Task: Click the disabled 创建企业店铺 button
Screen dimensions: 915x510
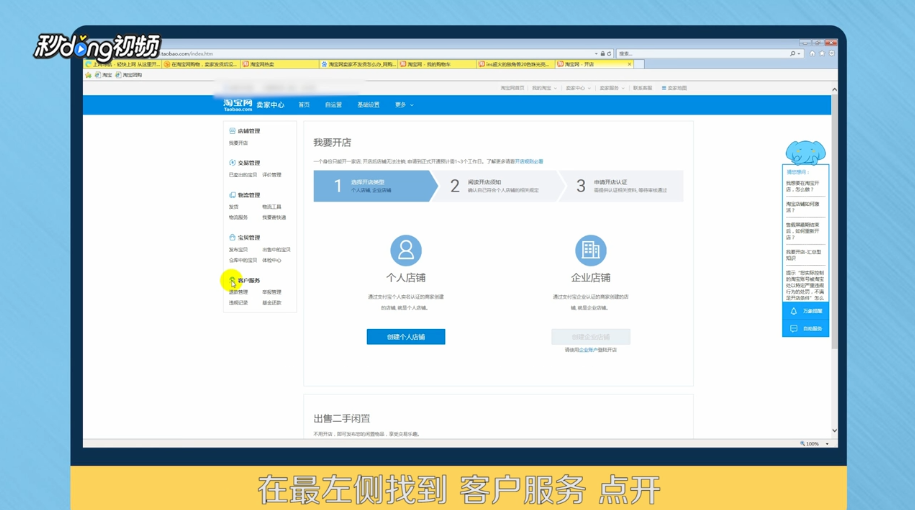Action: tap(591, 337)
